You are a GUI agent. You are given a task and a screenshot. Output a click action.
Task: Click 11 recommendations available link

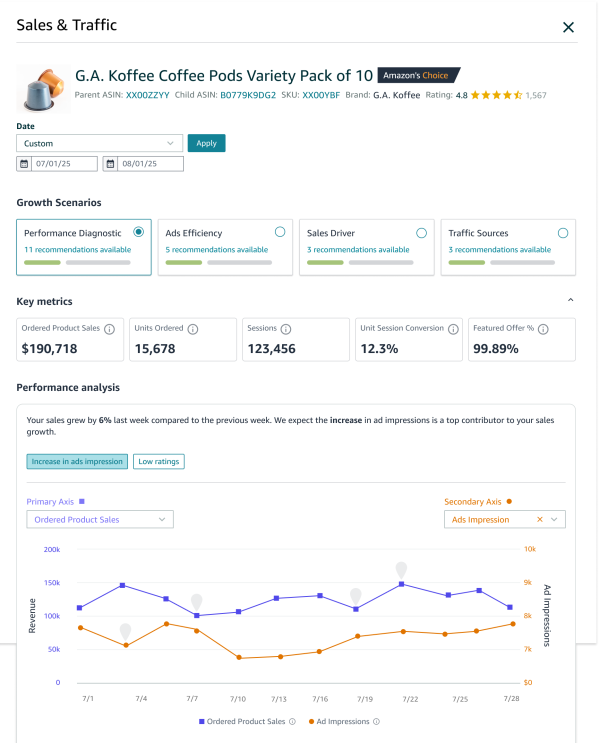[x=78, y=249]
